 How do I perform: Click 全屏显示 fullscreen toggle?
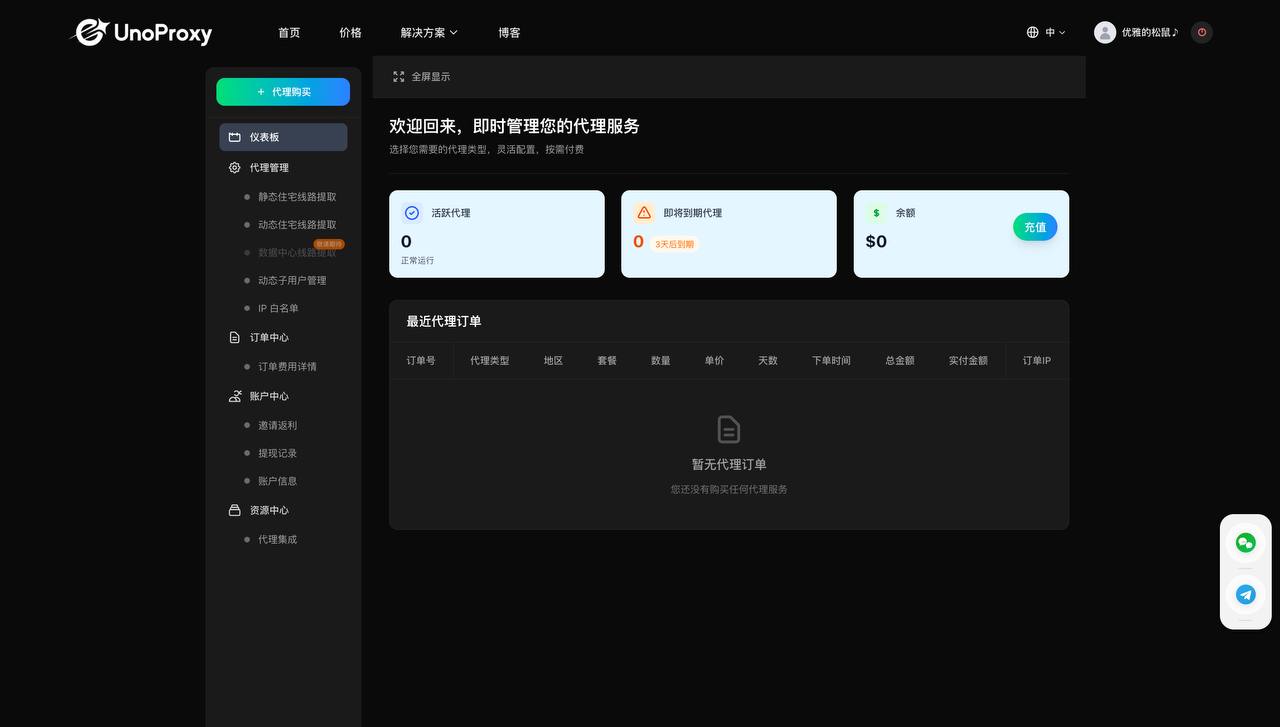pyautogui.click(x=431, y=77)
